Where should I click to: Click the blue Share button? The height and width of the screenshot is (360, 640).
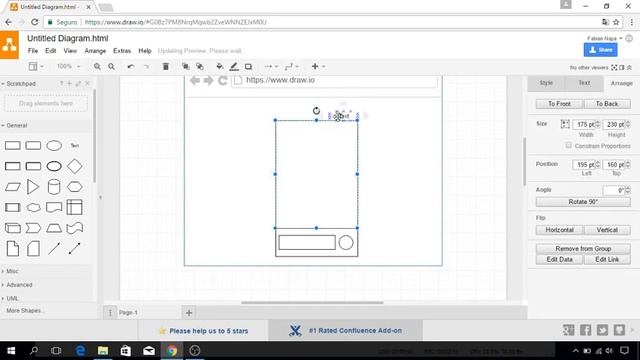[x=600, y=50]
